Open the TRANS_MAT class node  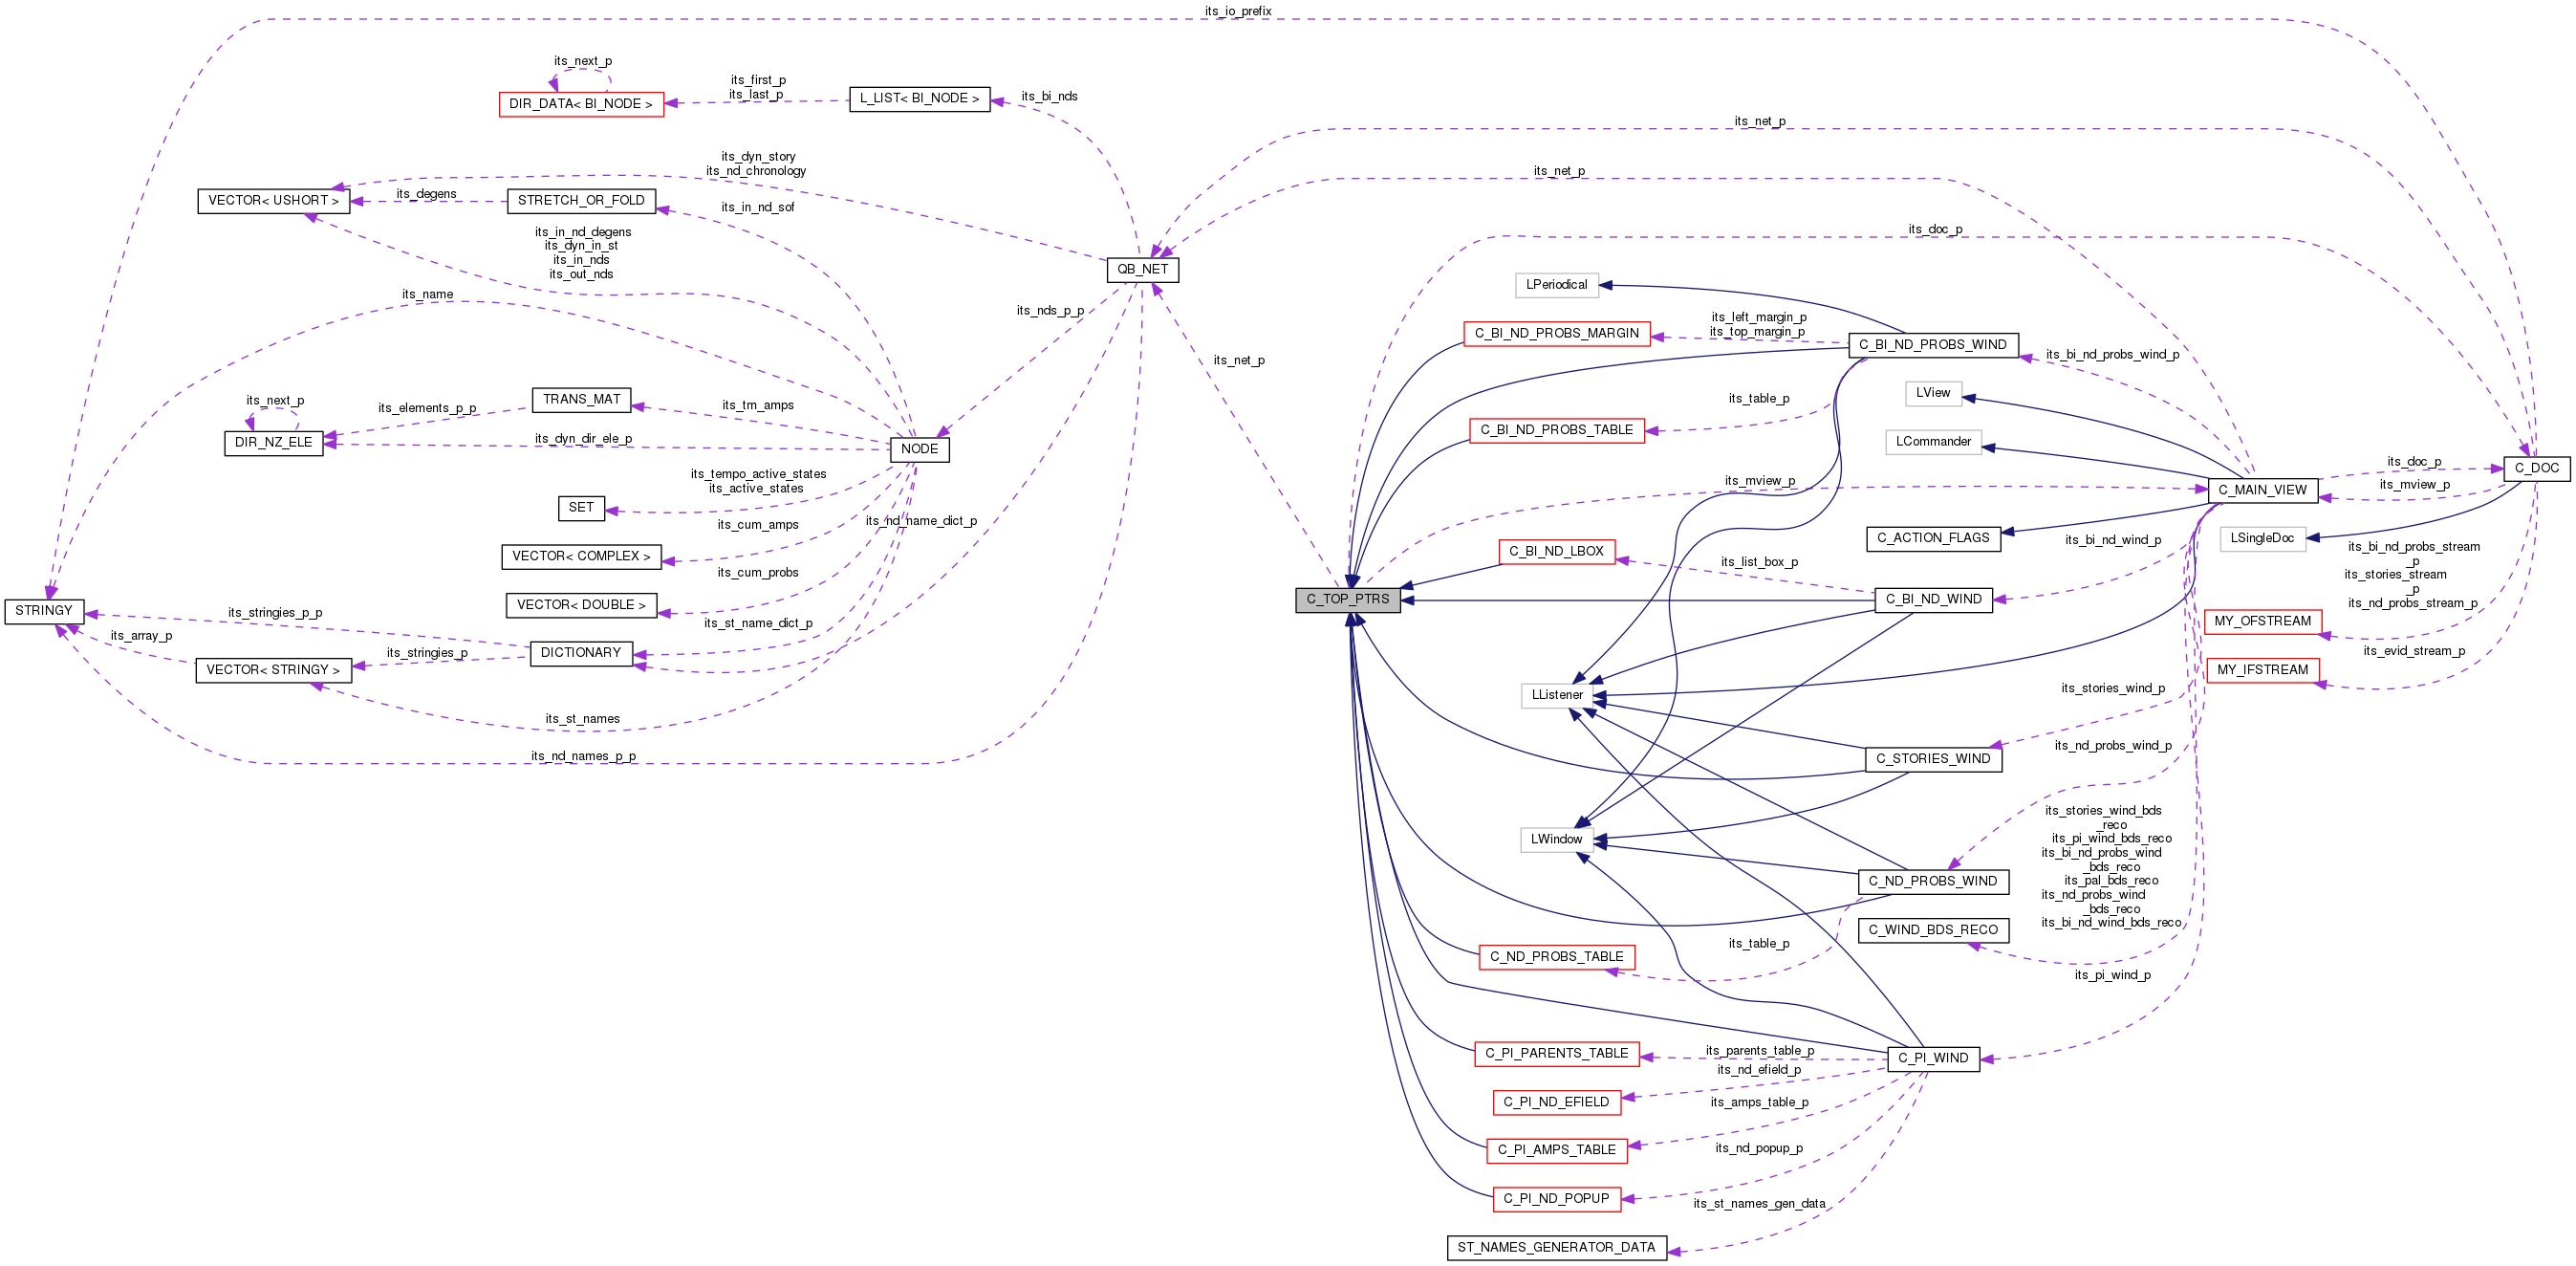tap(581, 399)
